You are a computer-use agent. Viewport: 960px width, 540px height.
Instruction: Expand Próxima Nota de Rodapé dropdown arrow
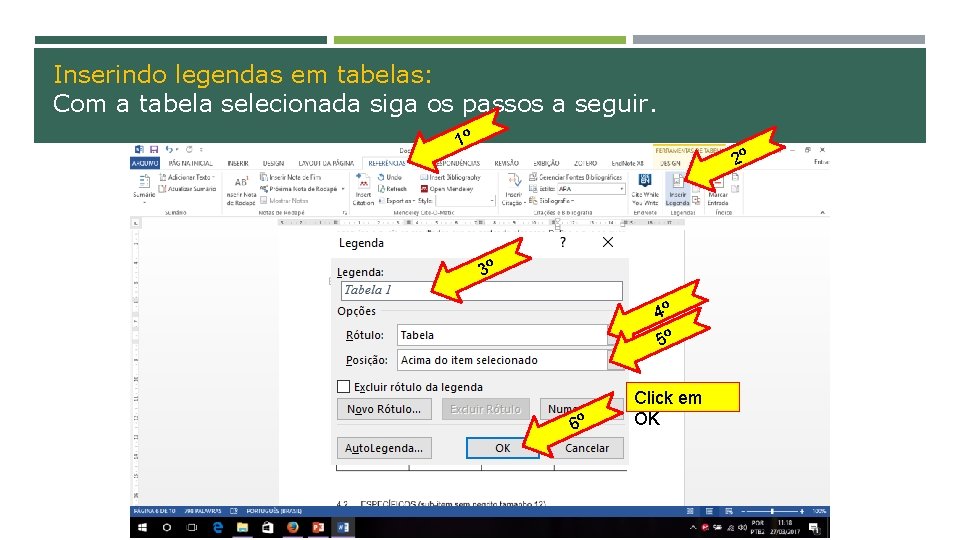tap(343, 189)
